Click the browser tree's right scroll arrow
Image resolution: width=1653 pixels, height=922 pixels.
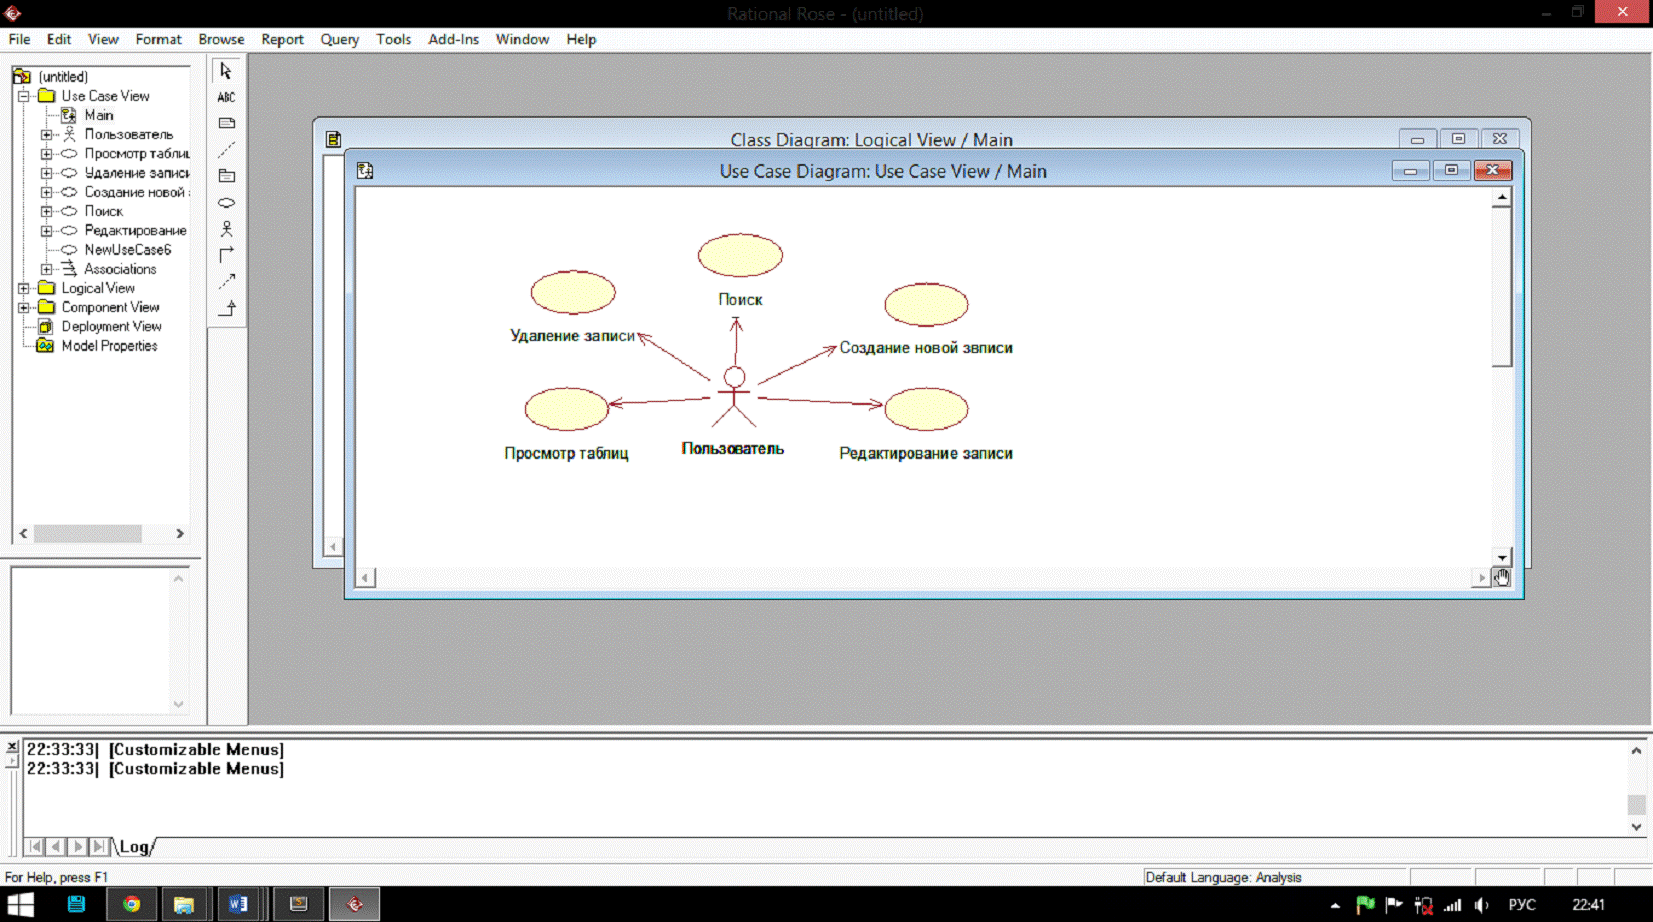[x=180, y=534]
